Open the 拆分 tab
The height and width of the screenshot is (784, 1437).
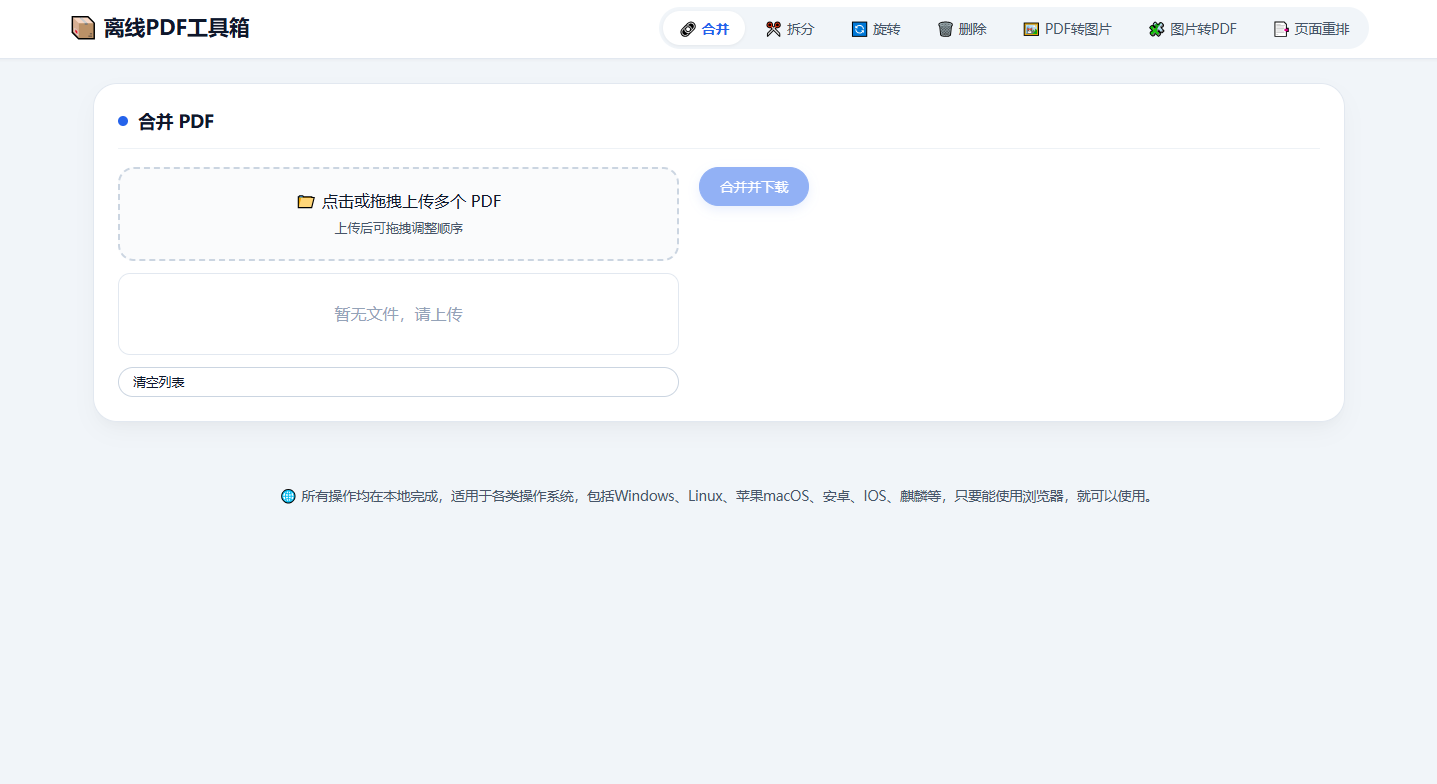(x=790, y=29)
